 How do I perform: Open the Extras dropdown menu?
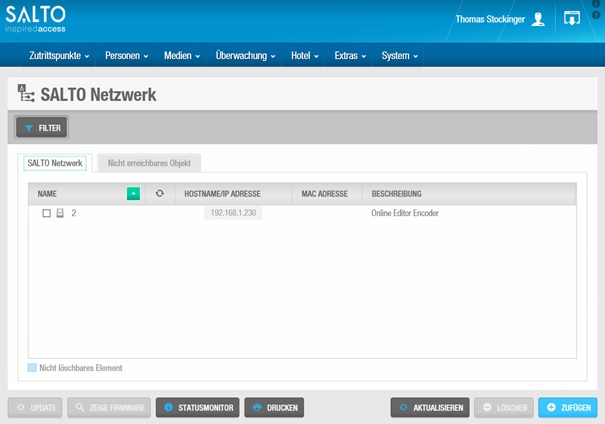(350, 56)
